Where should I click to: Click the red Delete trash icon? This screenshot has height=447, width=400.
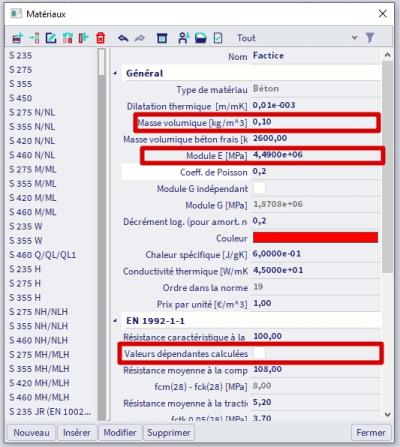tap(100, 38)
